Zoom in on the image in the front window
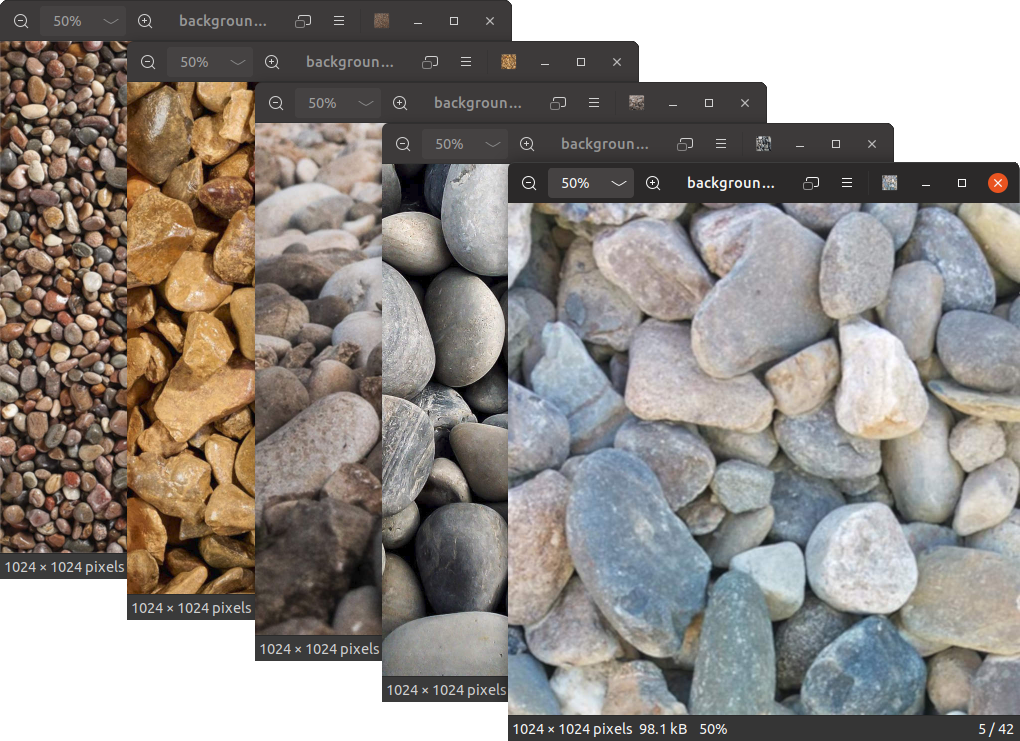The height and width of the screenshot is (741, 1020). pyautogui.click(x=653, y=183)
